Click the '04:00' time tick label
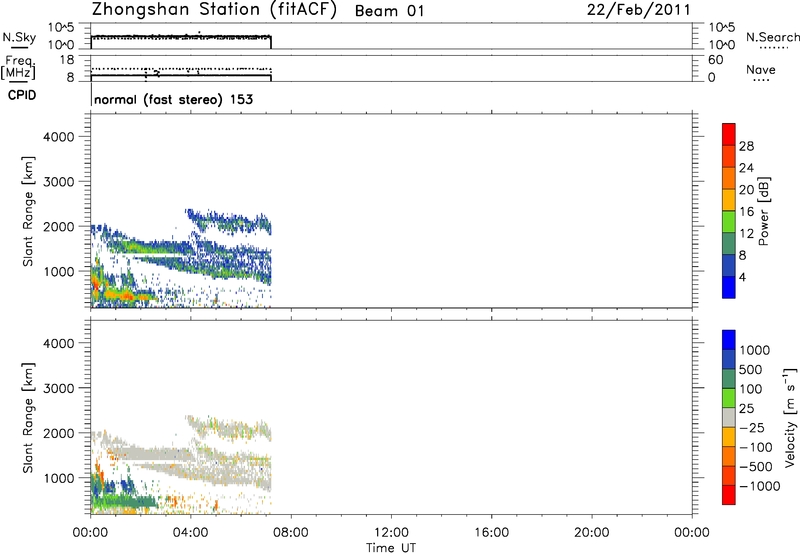This screenshot has height=554, width=800. click(190, 533)
